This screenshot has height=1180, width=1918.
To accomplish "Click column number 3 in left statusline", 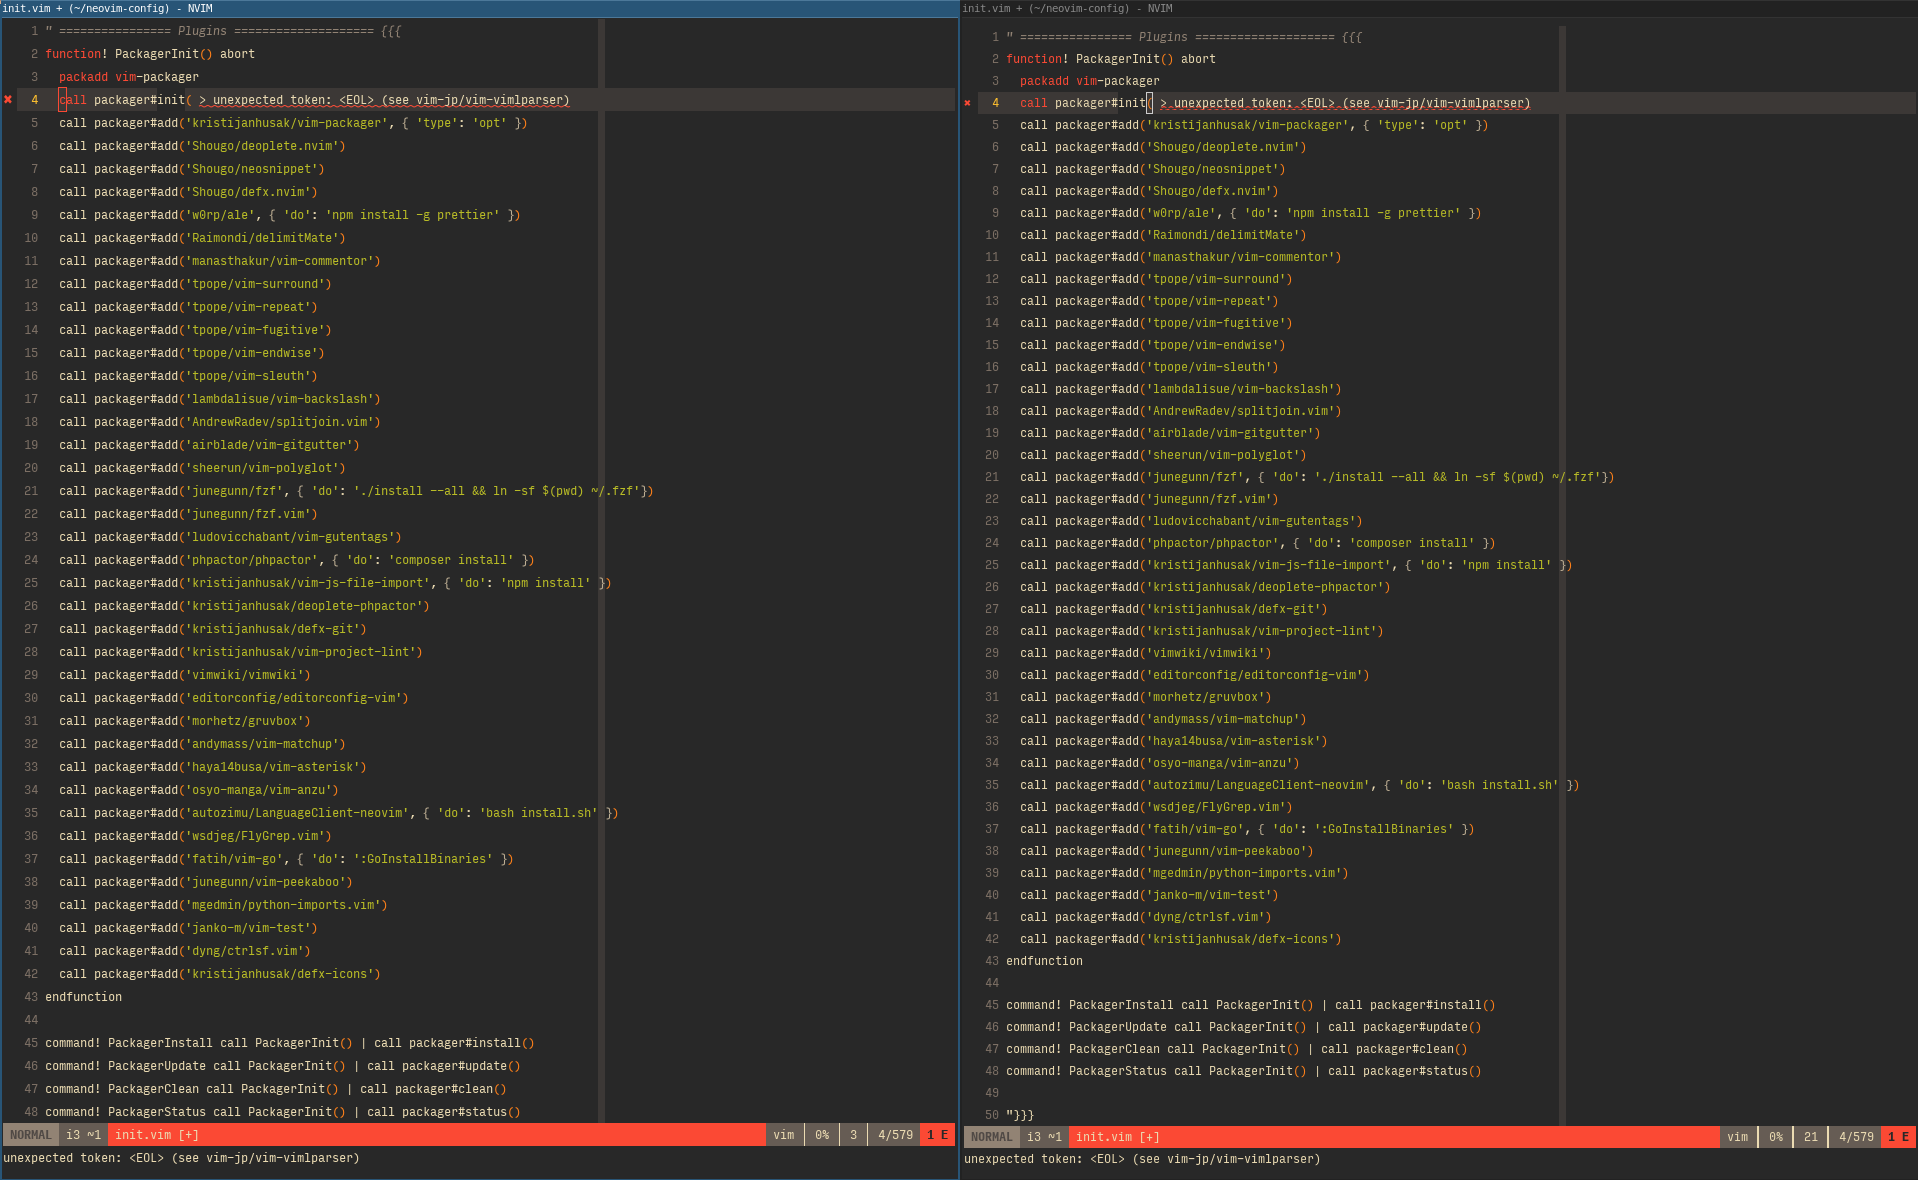I will click(853, 1135).
